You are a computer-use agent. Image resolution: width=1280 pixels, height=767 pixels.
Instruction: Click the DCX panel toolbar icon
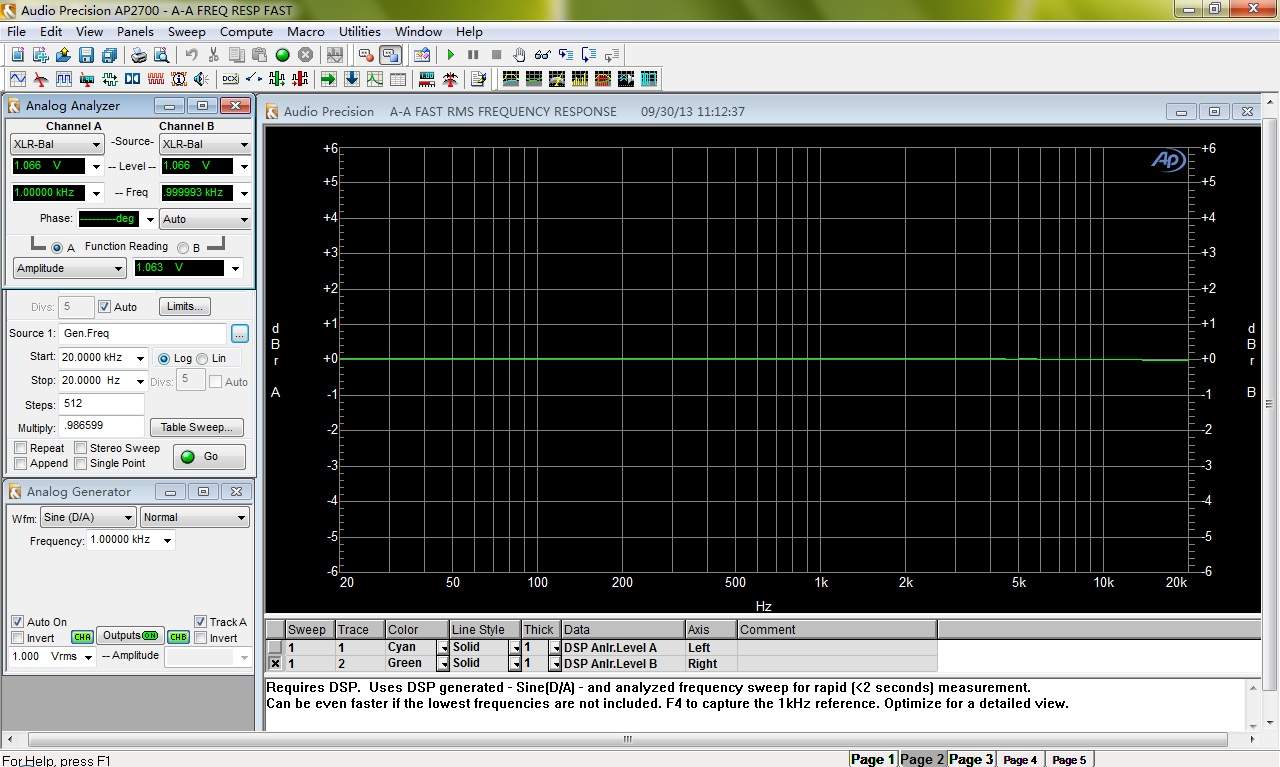click(230, 79)
